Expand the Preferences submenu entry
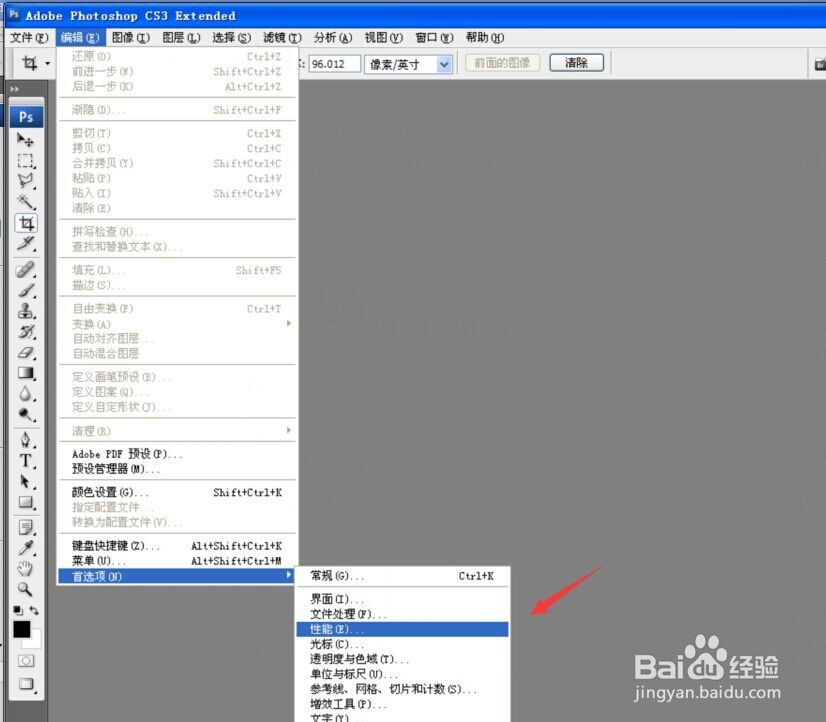Image resolution: width=826 pixels, height=722 pixels. point(176,576)
